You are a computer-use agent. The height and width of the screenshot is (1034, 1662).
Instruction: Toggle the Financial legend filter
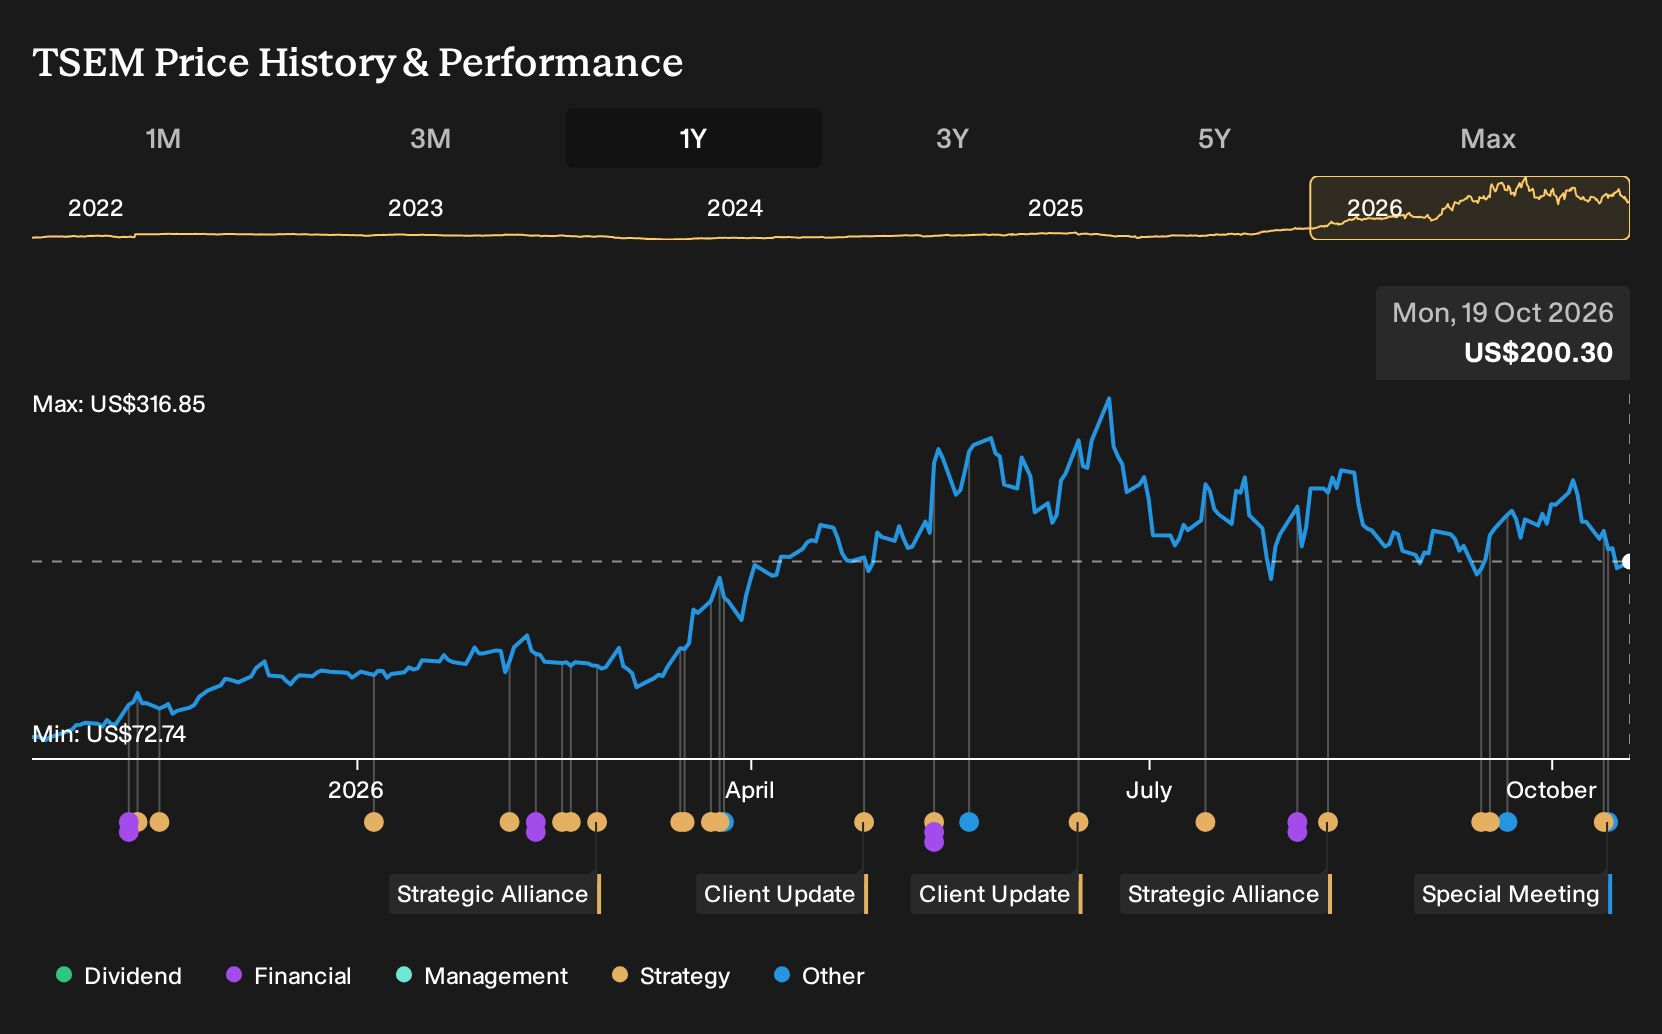pyautogui.click(x=289, y=975)
